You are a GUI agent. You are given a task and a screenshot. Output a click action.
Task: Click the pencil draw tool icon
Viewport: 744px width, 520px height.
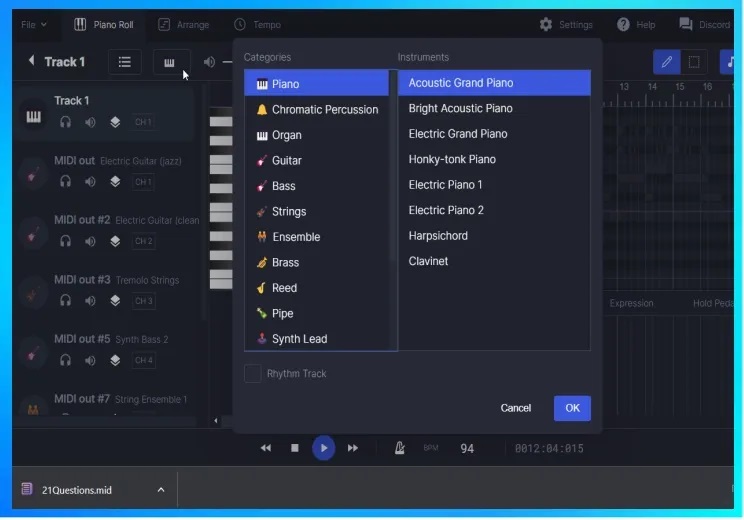(x=666, y=62)
